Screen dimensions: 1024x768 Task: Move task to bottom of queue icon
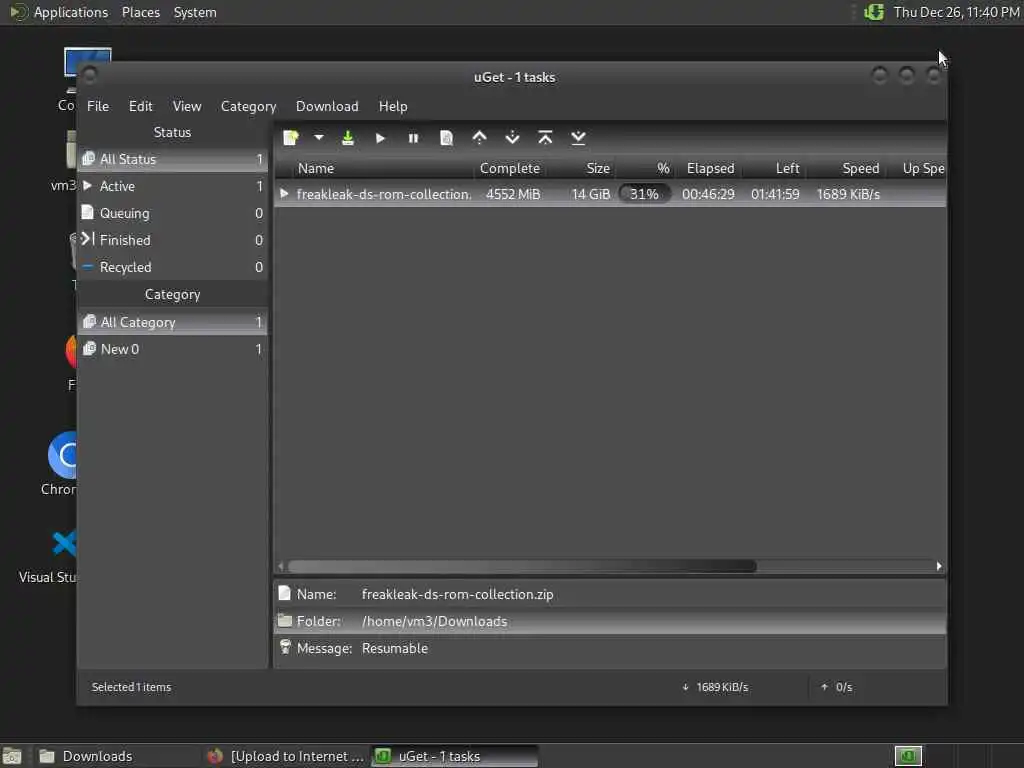578,138
